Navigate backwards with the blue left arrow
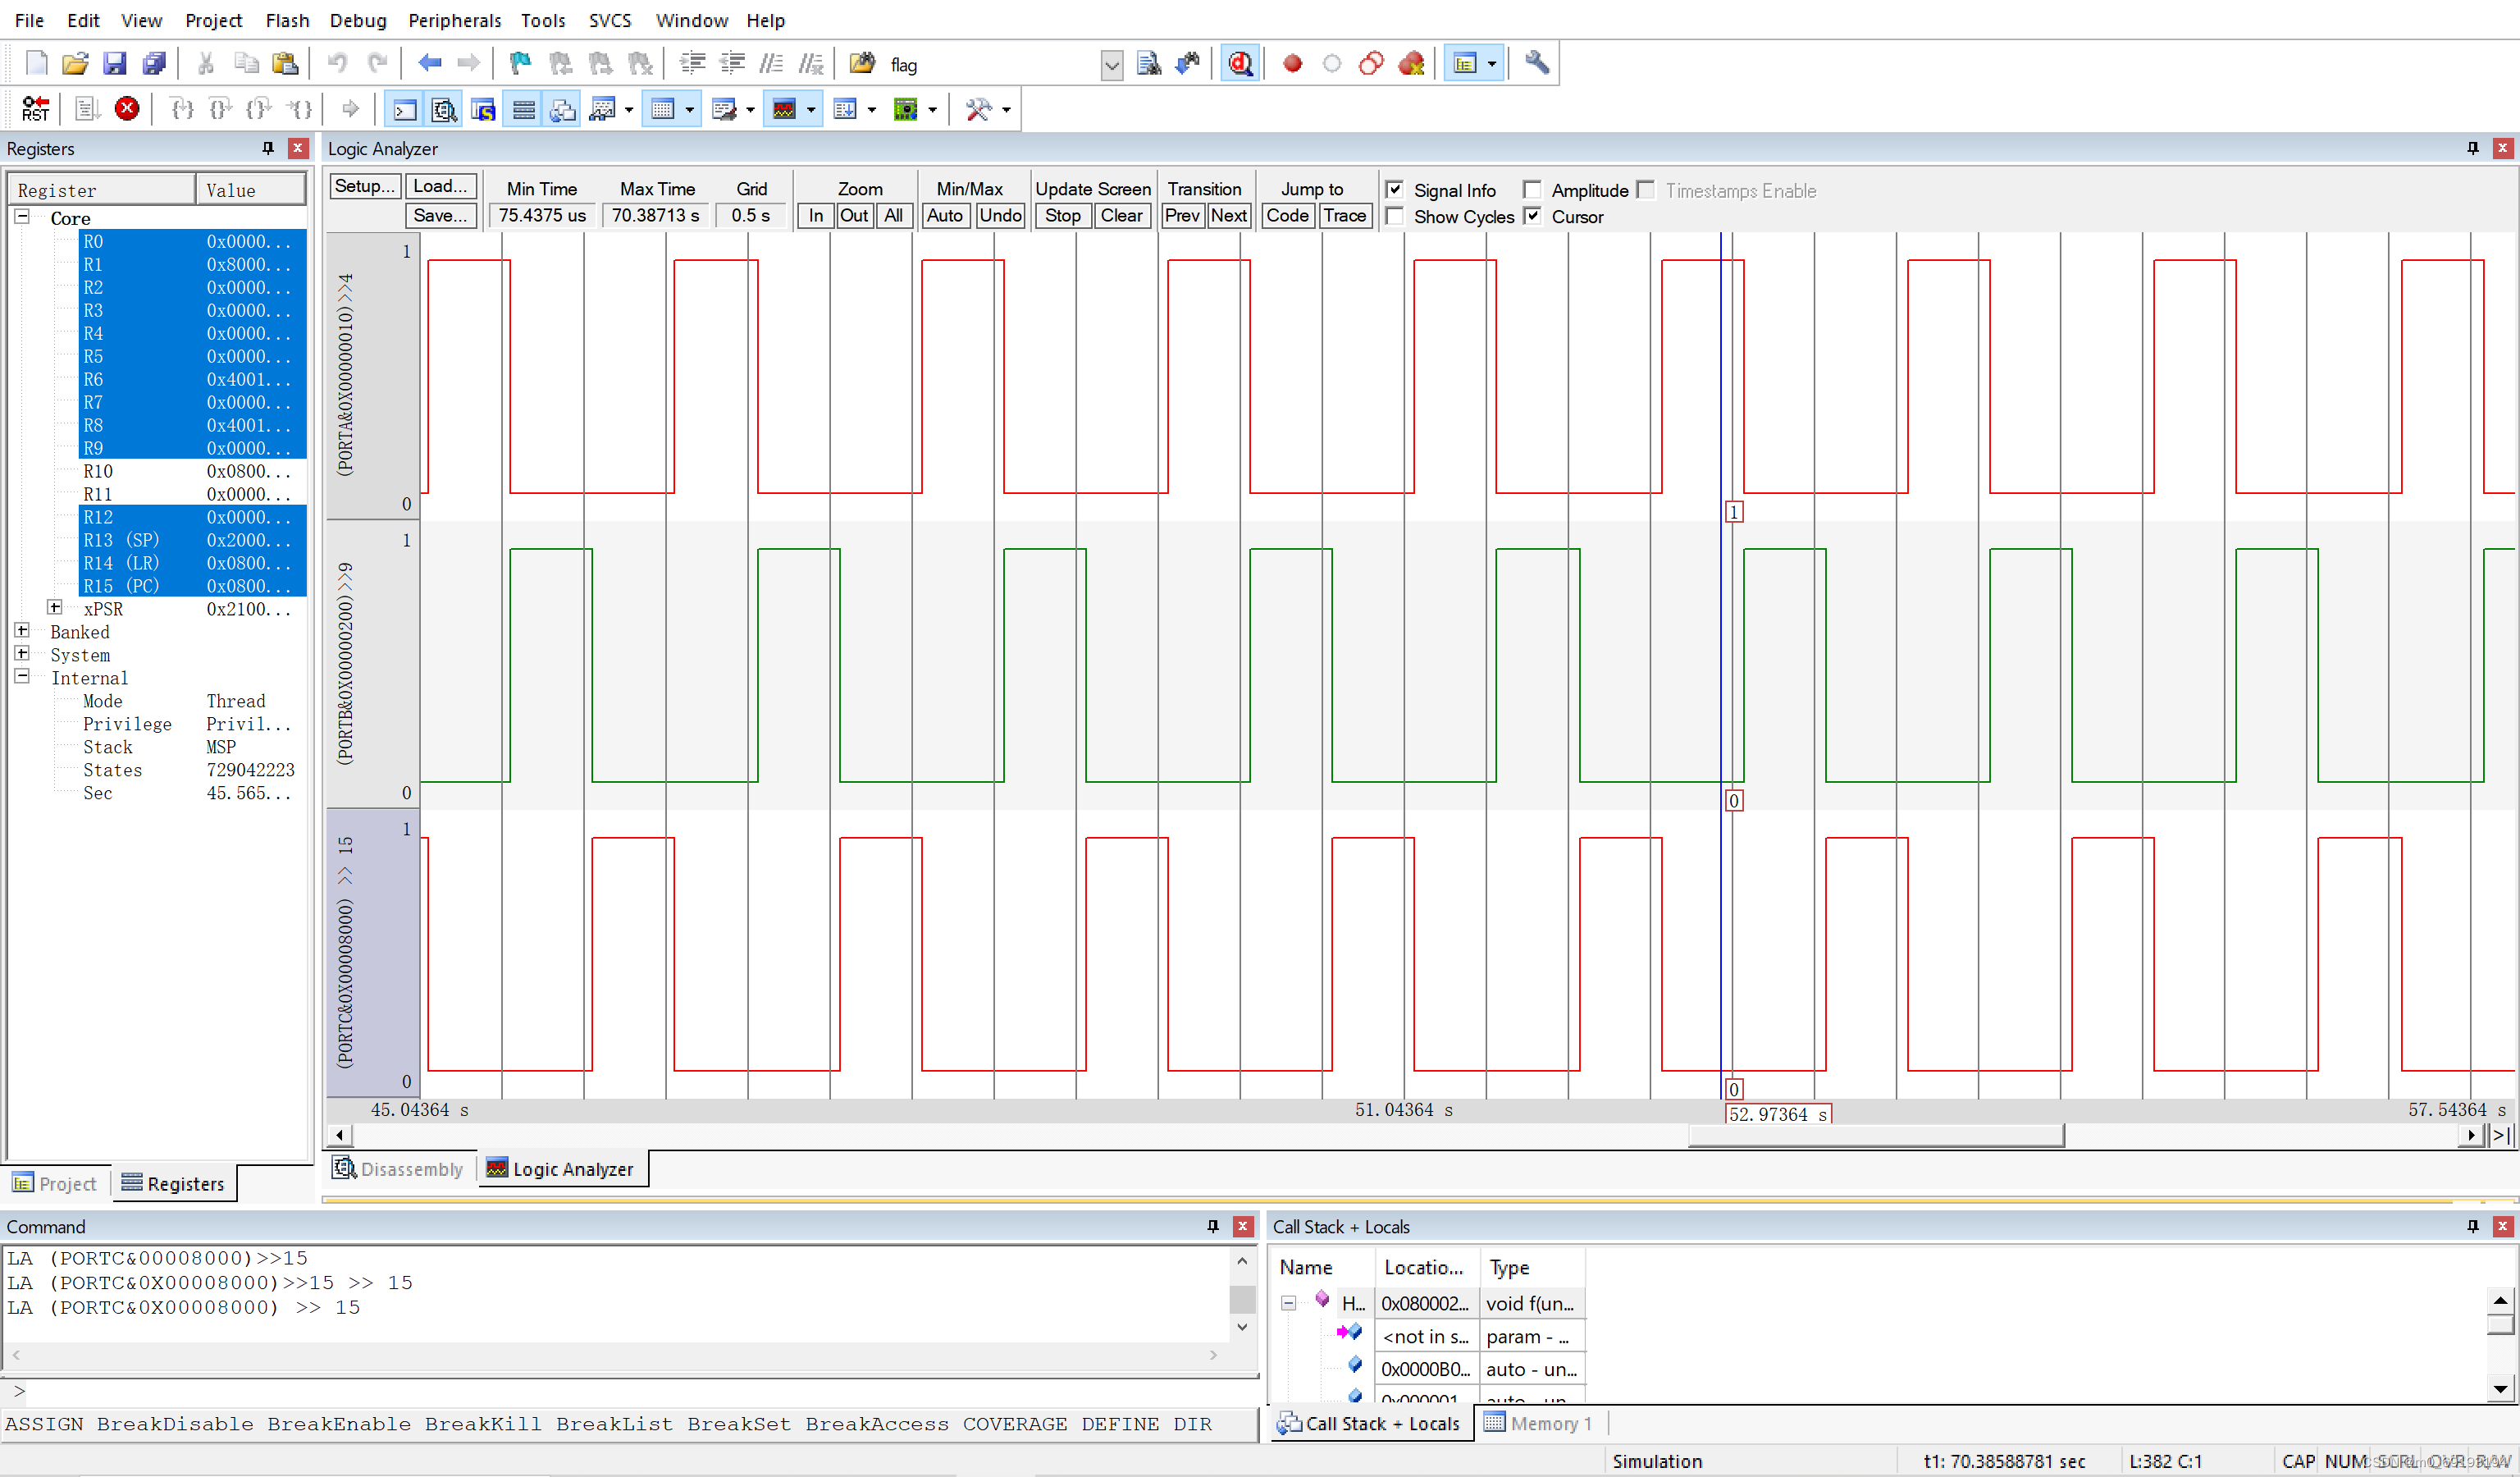 [x=430, y=64]
